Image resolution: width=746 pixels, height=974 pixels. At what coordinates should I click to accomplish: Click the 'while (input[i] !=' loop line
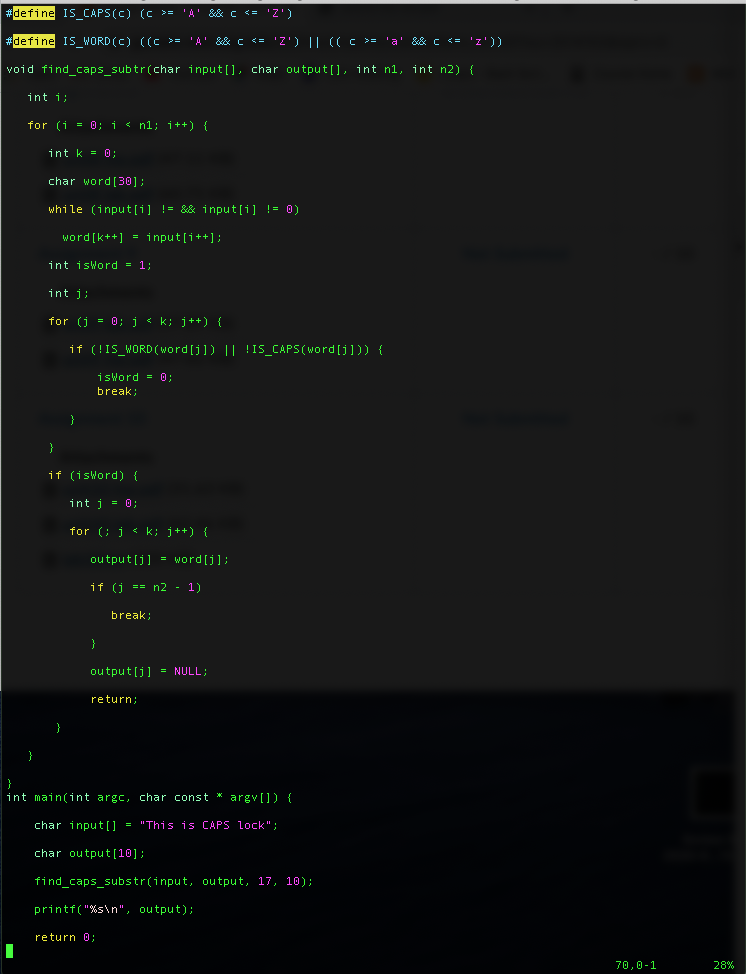(x=174, y=209)
